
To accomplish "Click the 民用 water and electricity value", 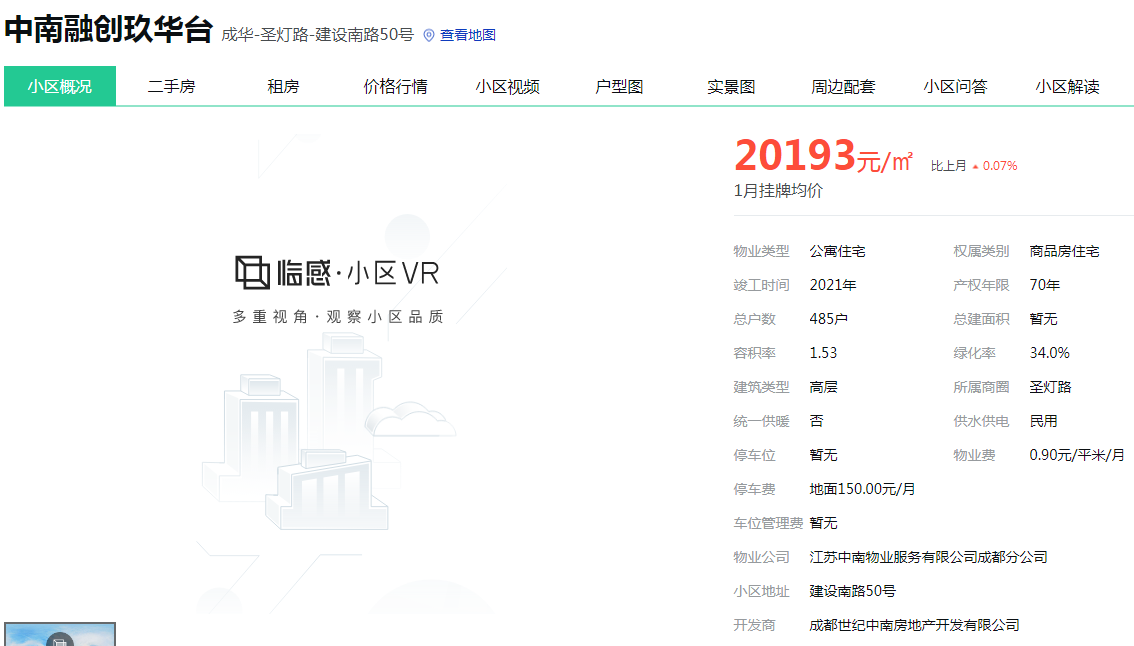I will click(1044, 421).
